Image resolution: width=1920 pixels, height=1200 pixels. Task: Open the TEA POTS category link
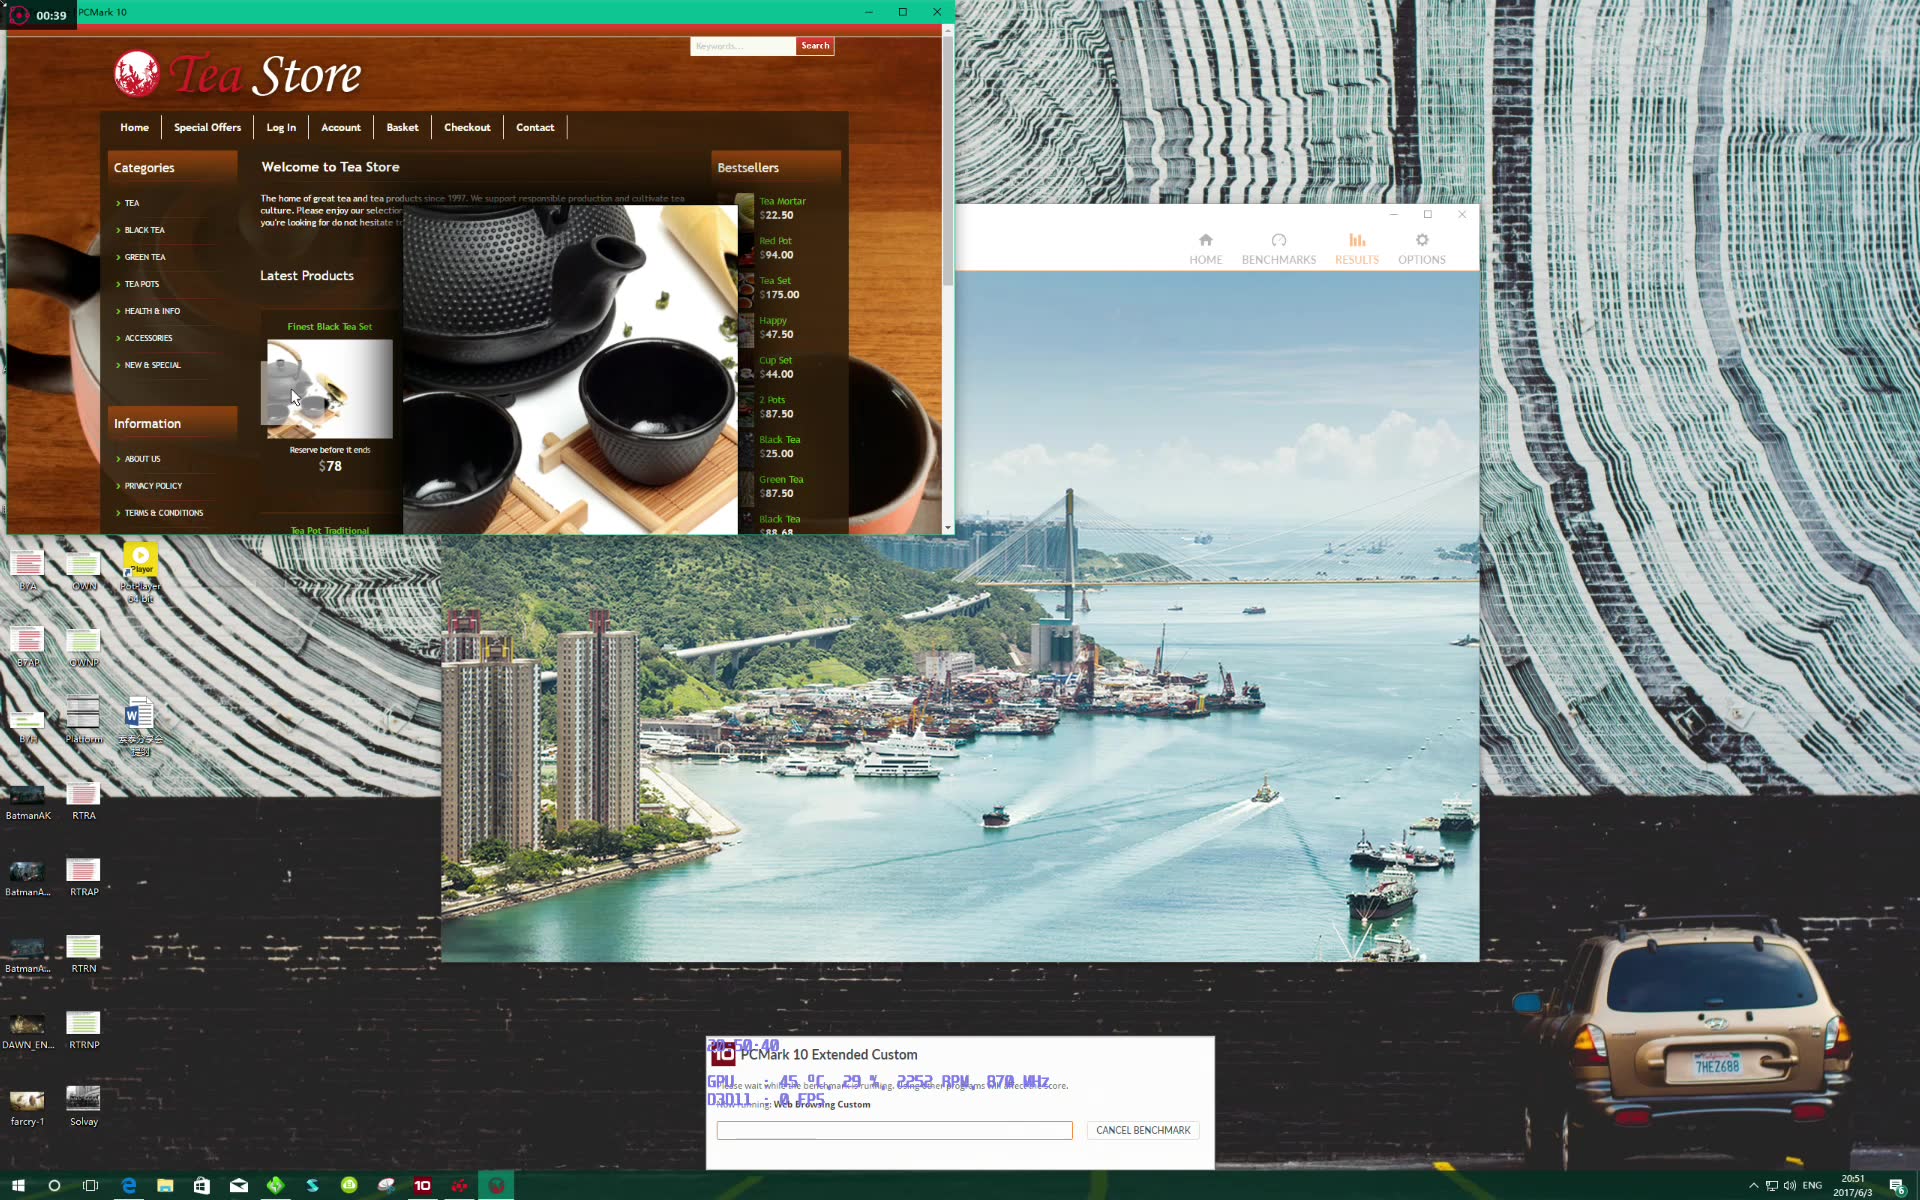(x=141, y=284)
